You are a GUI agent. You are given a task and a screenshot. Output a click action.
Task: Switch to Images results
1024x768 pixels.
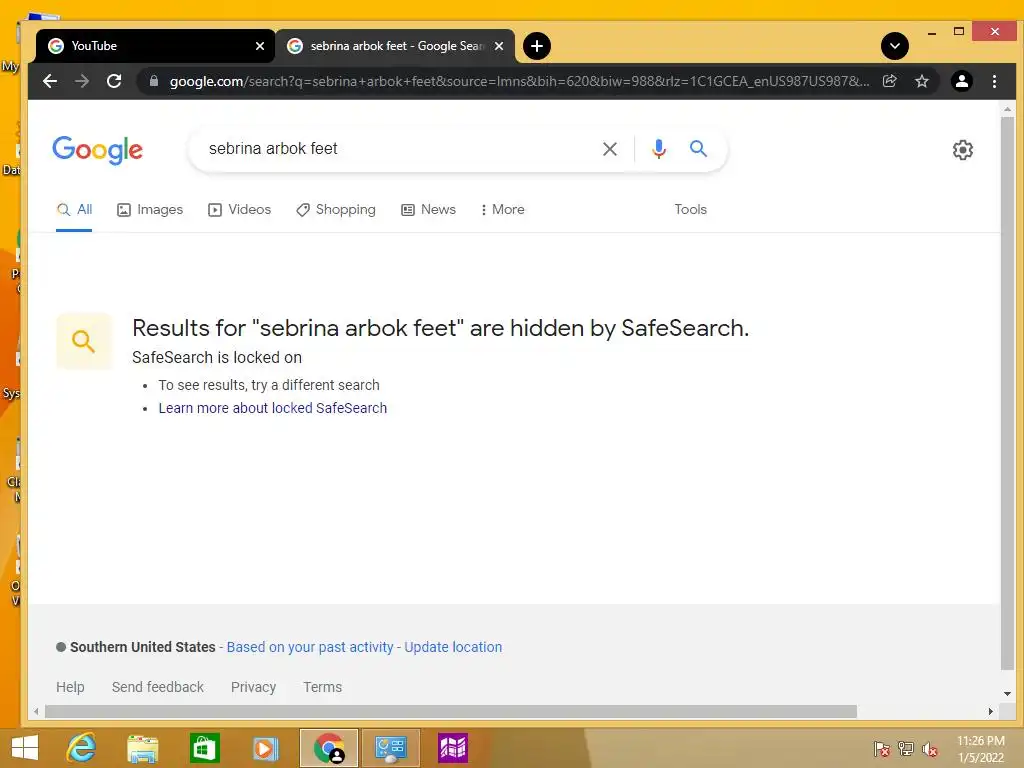[150, 210]
